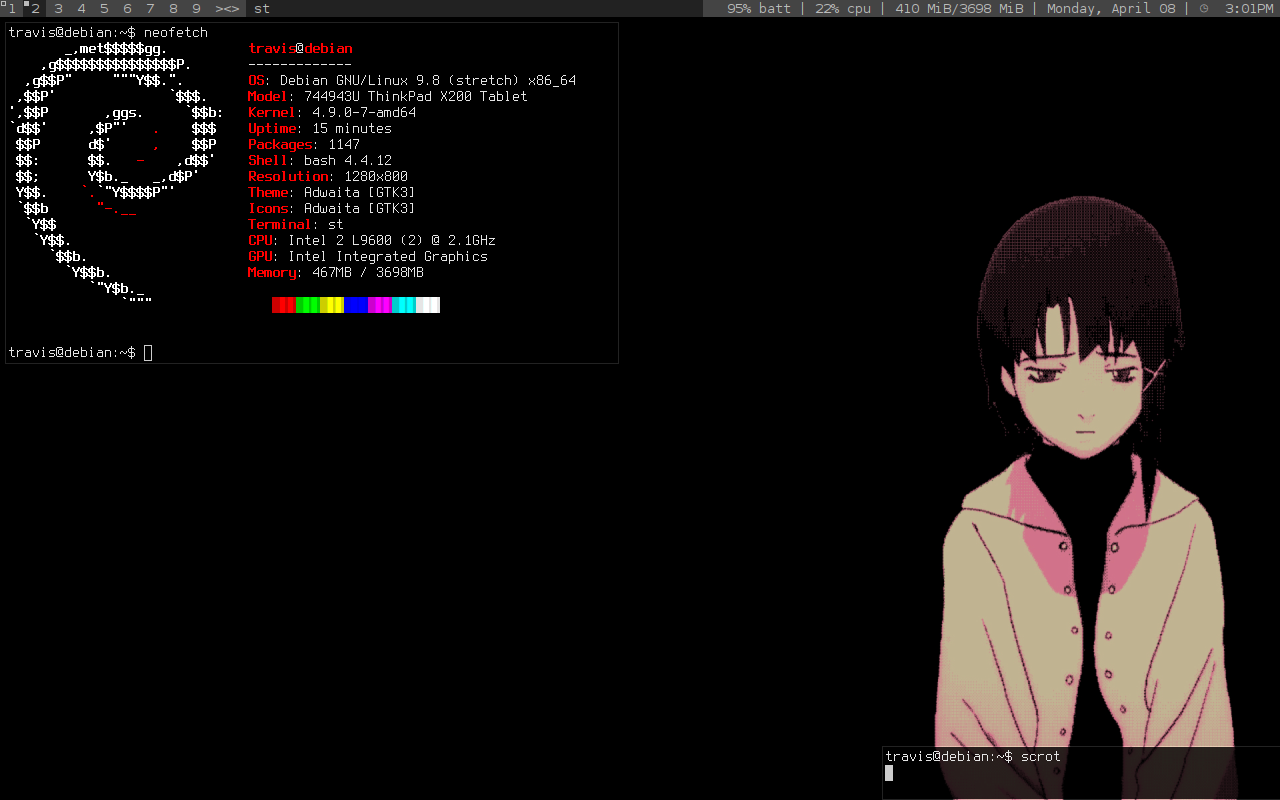Click the 3:01PM time display
This screenshot has height=800, width=1280.
pyautogui.click(x=1249, y=9)
